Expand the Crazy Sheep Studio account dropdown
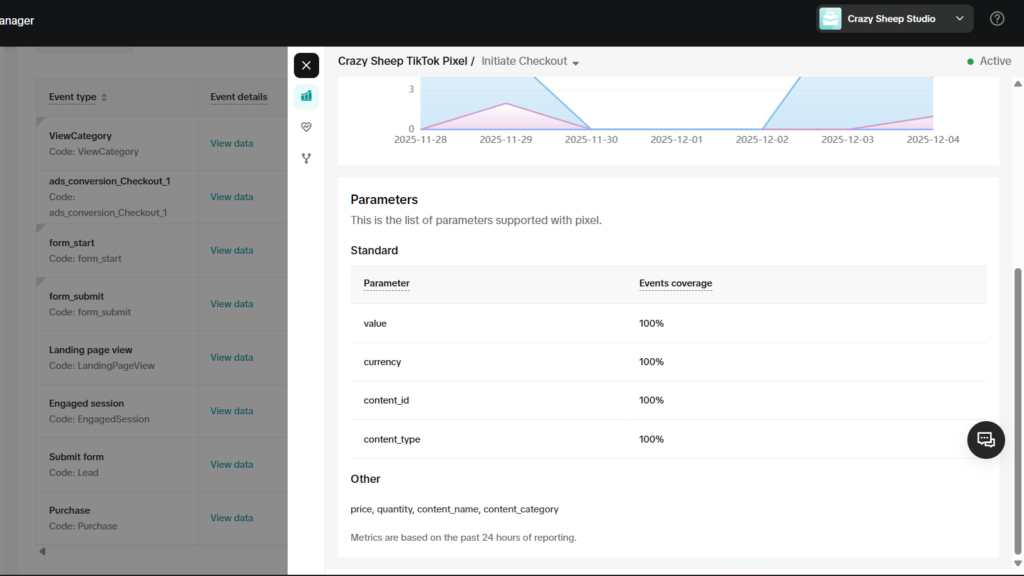The image size is (1024, 576). click(x=960, y=19)
